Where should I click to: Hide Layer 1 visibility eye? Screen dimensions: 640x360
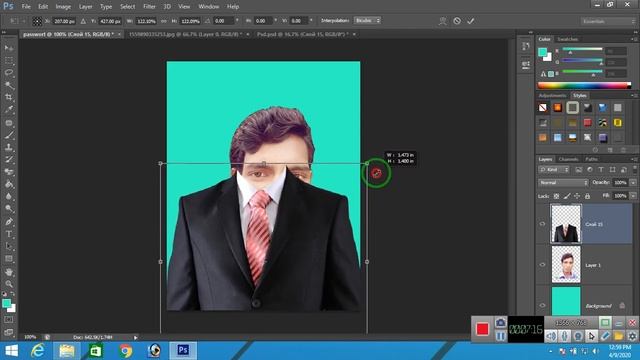pos(542,265)
